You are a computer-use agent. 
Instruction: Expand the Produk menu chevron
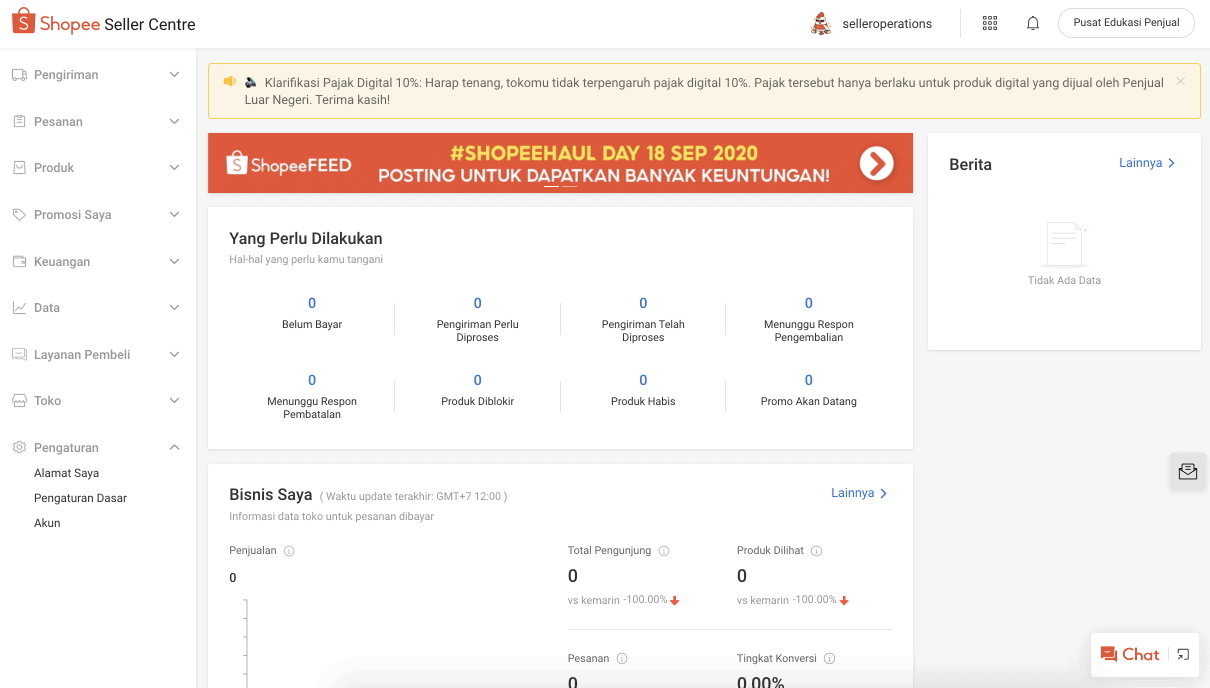174,168
